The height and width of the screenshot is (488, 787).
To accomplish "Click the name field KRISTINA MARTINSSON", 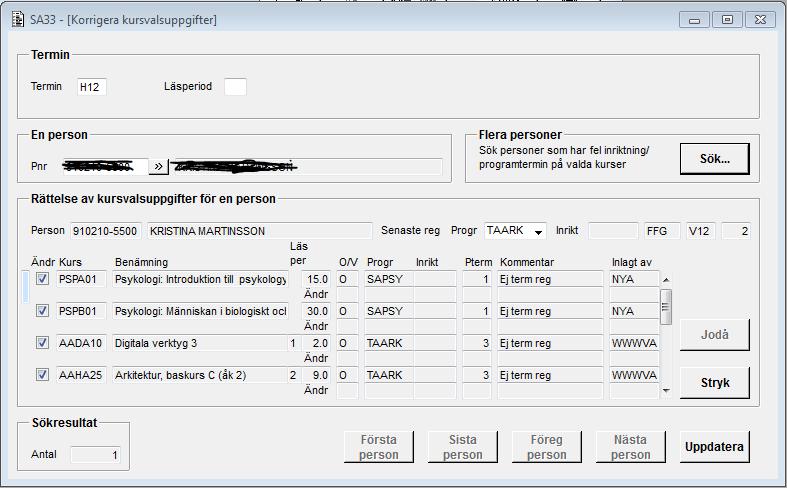I will tap(259, 231).
